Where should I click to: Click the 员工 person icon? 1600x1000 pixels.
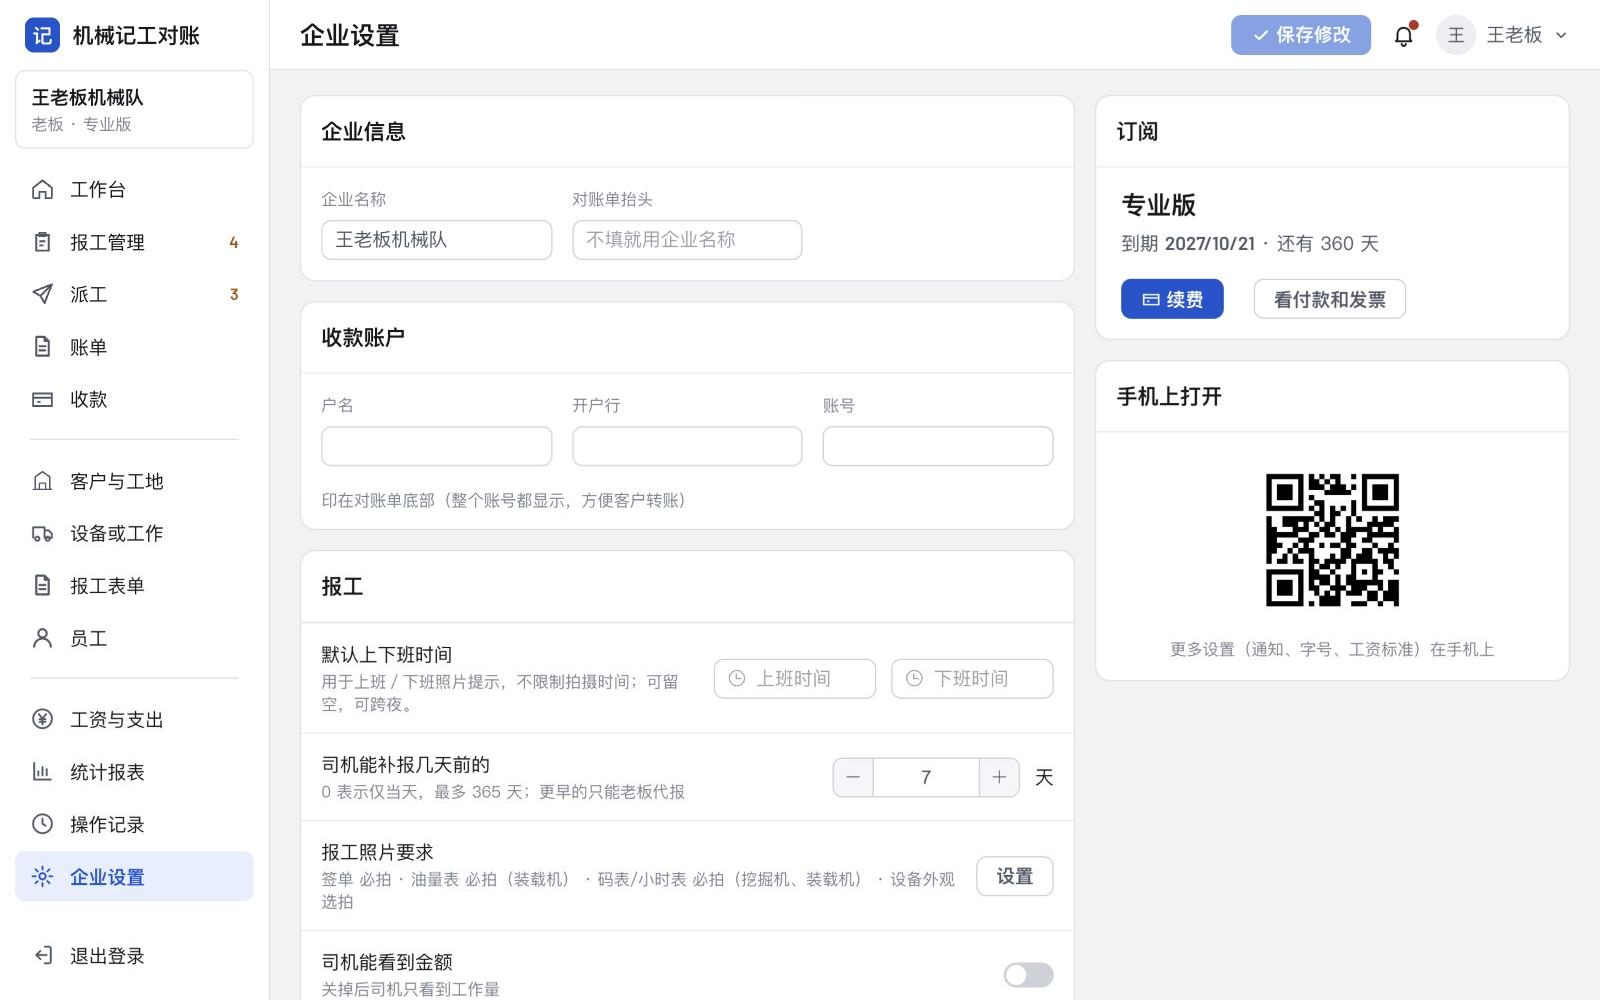tap(42, 638)
